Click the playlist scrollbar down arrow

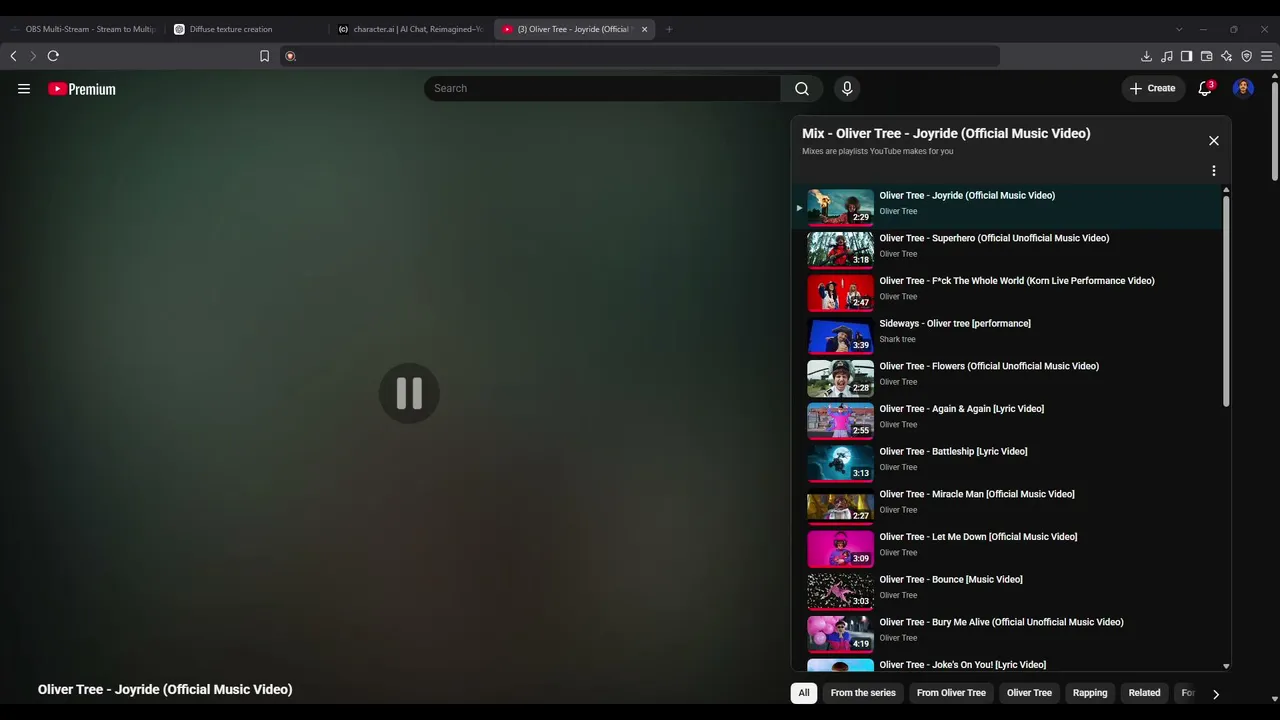pyautogui.click(x=1226, y=666)
